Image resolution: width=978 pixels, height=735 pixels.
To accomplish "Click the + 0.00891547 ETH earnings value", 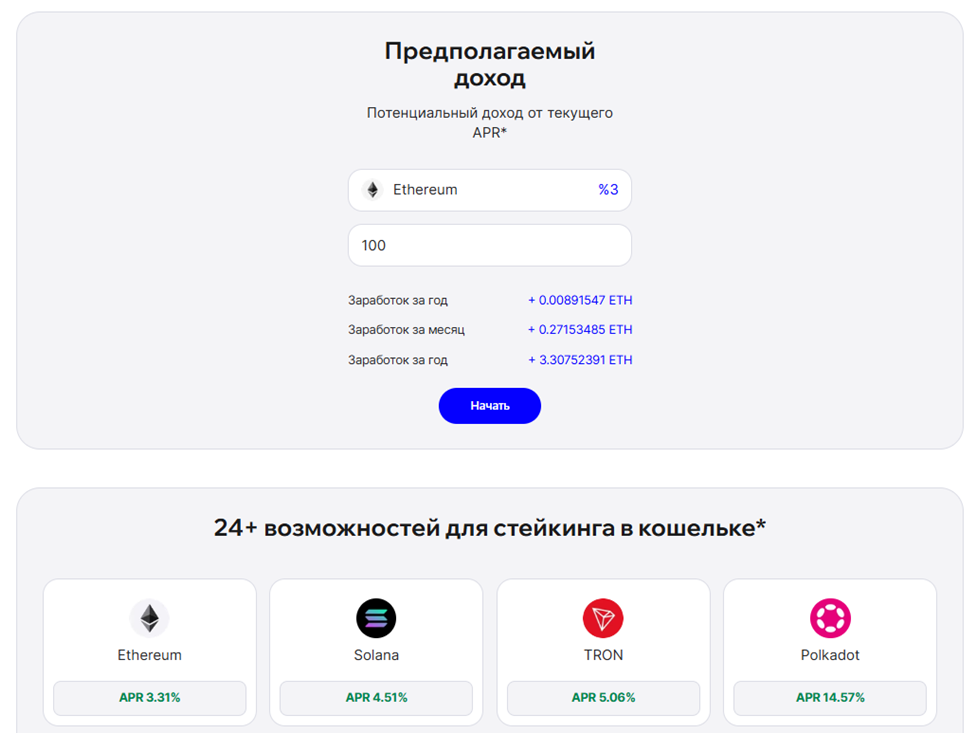I will 580,300.
